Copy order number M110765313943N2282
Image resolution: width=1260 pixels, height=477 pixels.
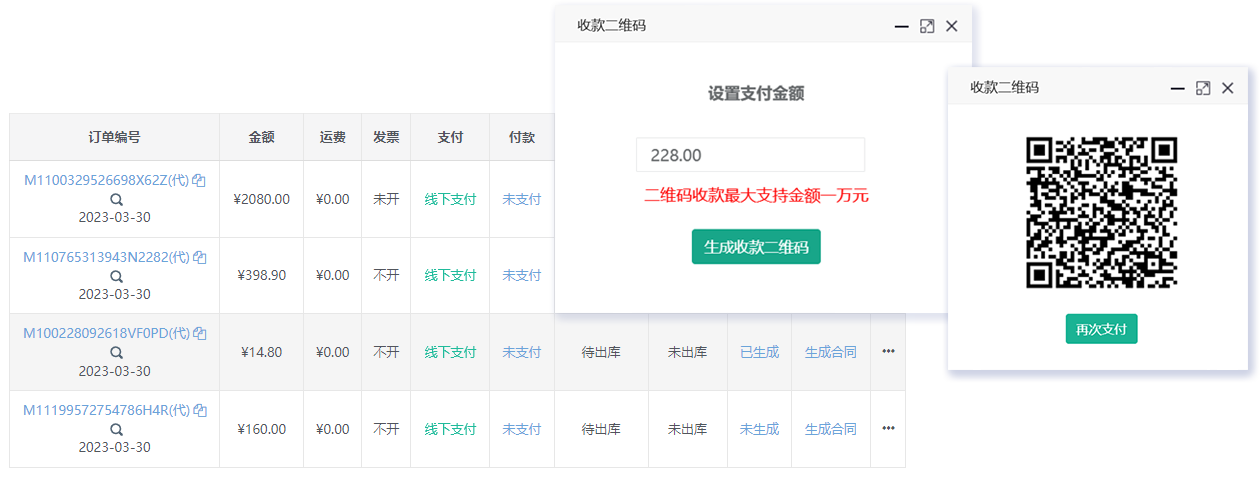tap(199, 258)
